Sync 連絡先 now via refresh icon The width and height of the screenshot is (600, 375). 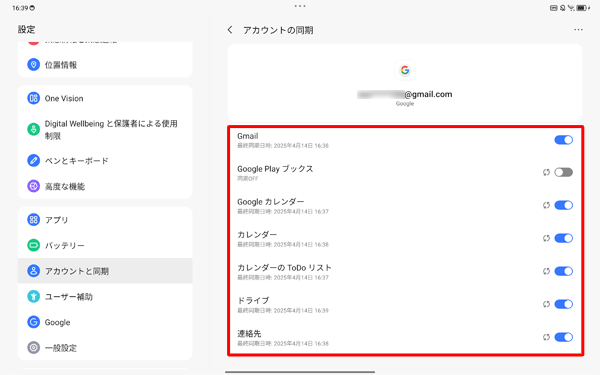pyautogui.click(x=546, y=337)
